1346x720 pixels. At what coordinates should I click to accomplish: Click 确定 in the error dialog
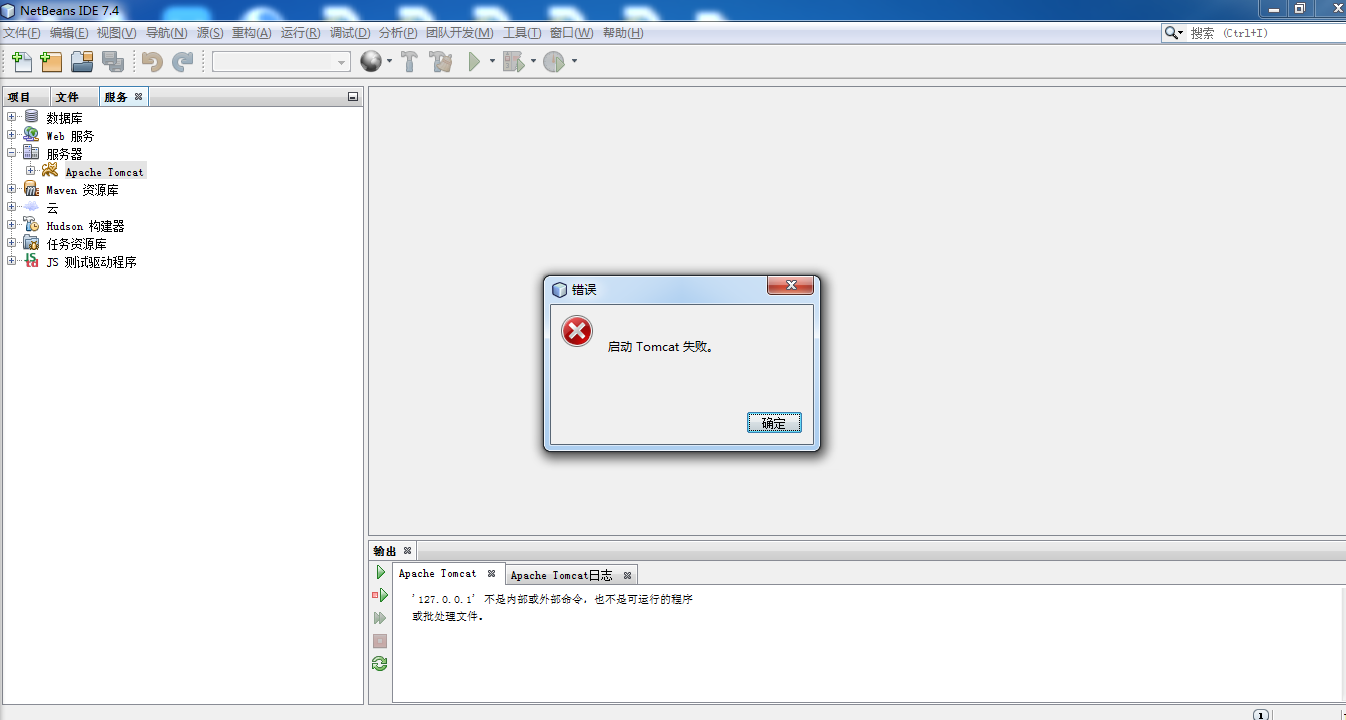tap(774, 423)
